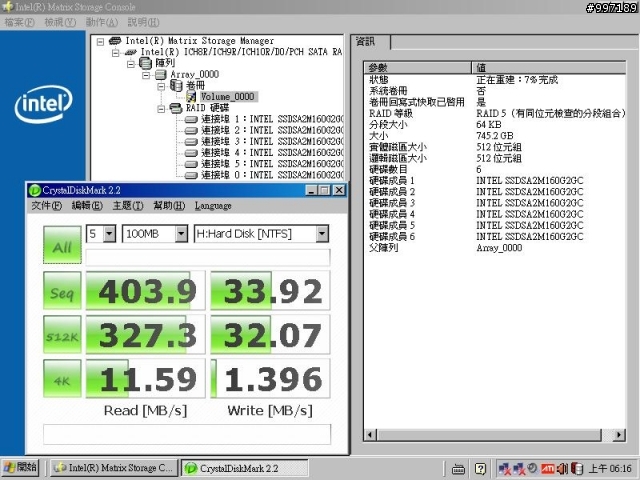The height and width of the screenshot is (480, 640).
Task: Click the 連接埠 3 : INTEL SSDSA2M160G2GC entry
Action: [272, 142]
